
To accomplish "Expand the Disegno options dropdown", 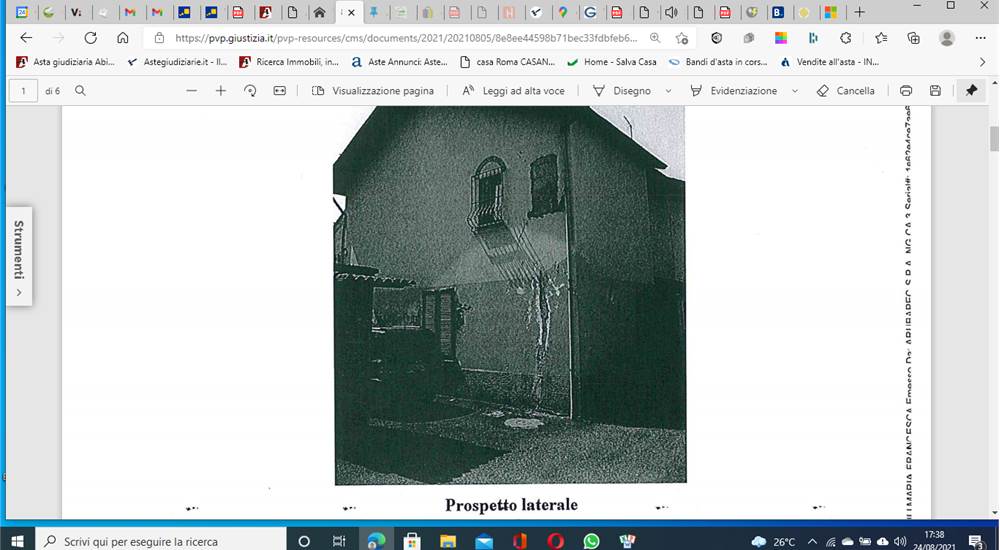I will tap(668, 91).
